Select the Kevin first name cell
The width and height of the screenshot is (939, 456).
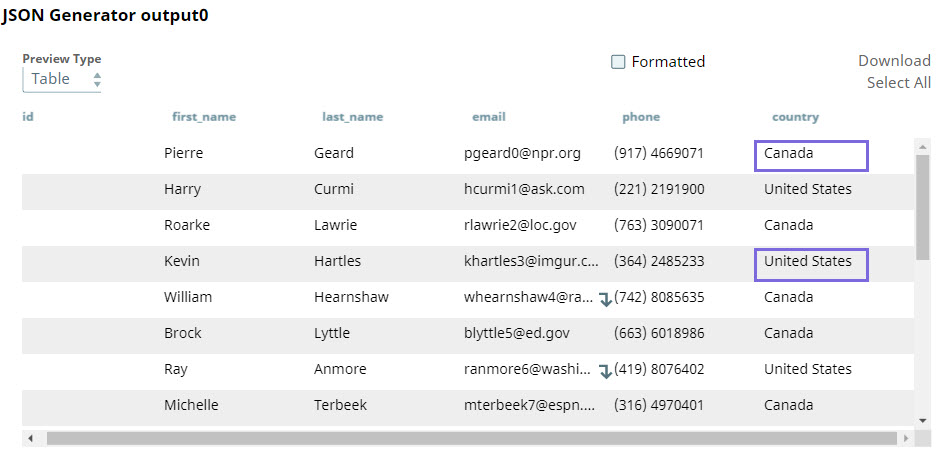pyautogui.click(x=181, y=261)
